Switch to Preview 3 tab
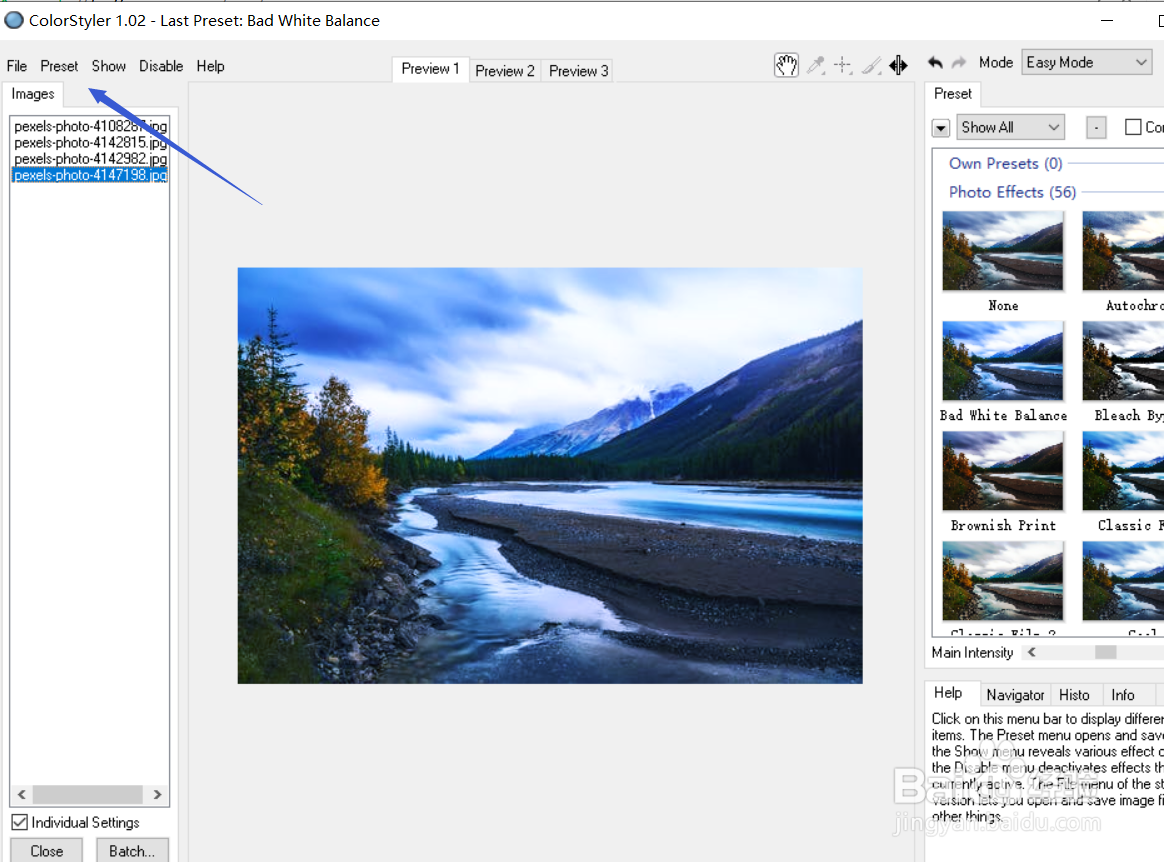This screenshot has width=1164, height=862. pyautogui.click(x=578, y=71)
